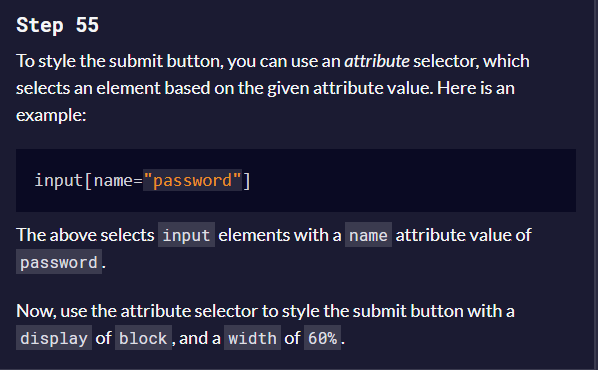Select inline code "input" in the description sentence

[x=186, y=235]
